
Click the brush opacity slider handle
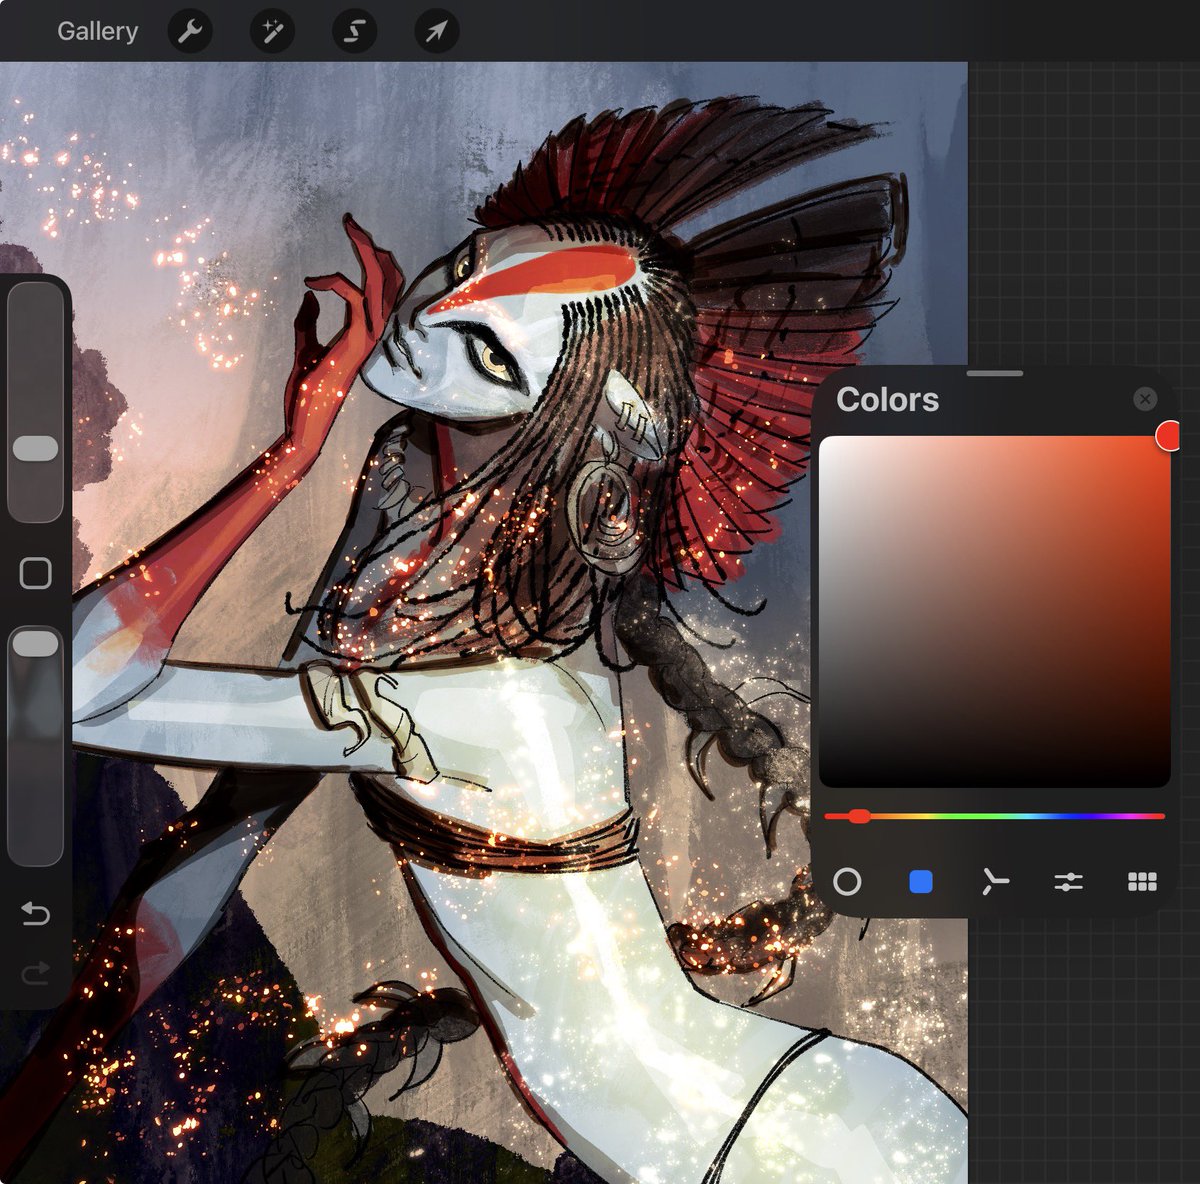point(35,643)
